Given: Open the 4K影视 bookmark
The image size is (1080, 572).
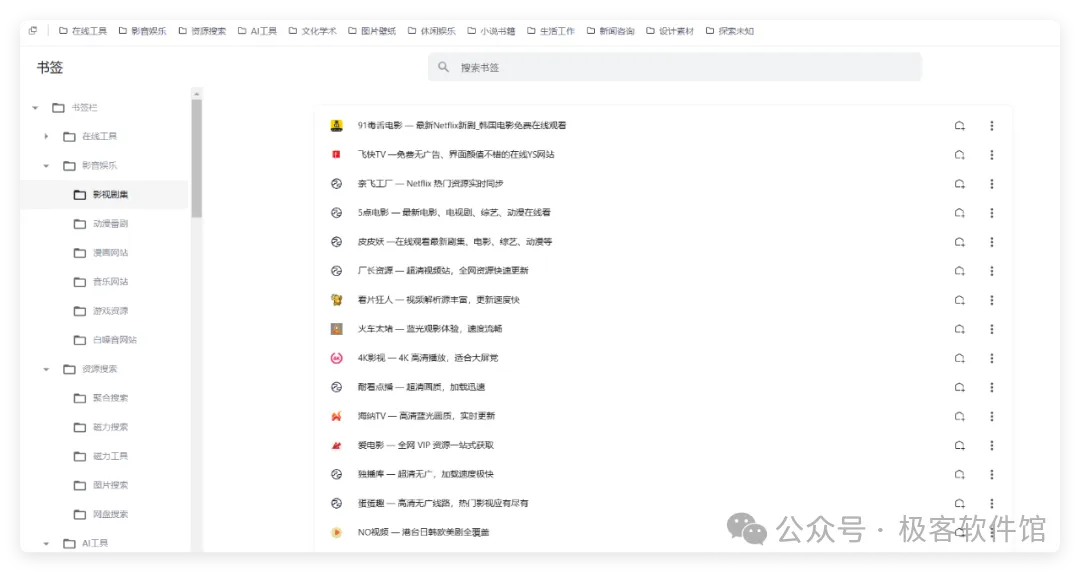Looking at the screenshot, I should [428, 358].
